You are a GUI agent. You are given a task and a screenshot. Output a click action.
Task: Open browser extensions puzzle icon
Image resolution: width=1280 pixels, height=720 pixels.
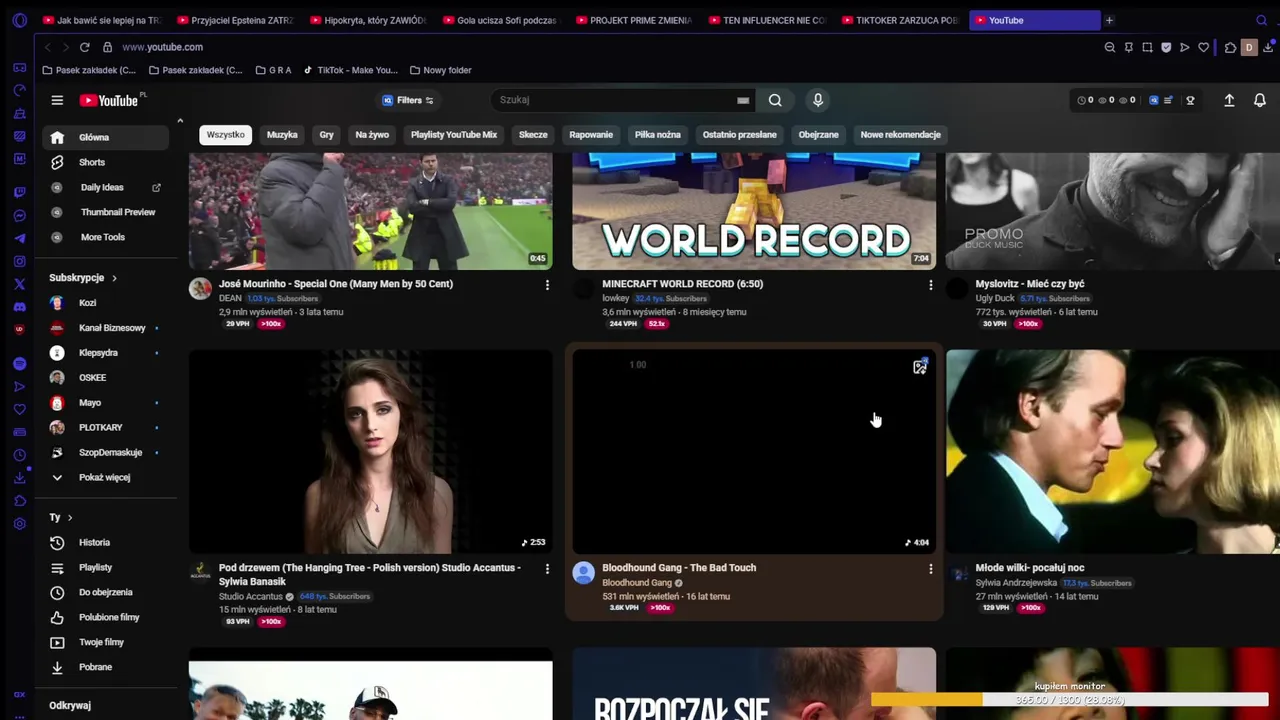[x=1230, y=47]
